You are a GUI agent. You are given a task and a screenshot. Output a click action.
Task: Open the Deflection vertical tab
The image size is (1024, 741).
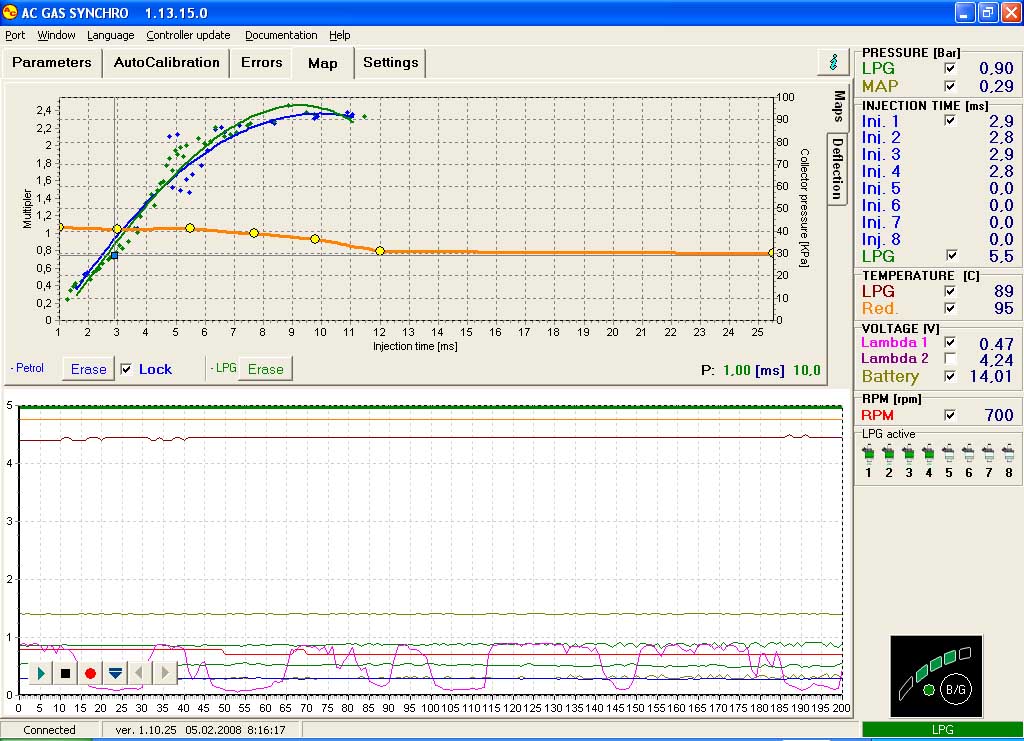coord(837,168)
